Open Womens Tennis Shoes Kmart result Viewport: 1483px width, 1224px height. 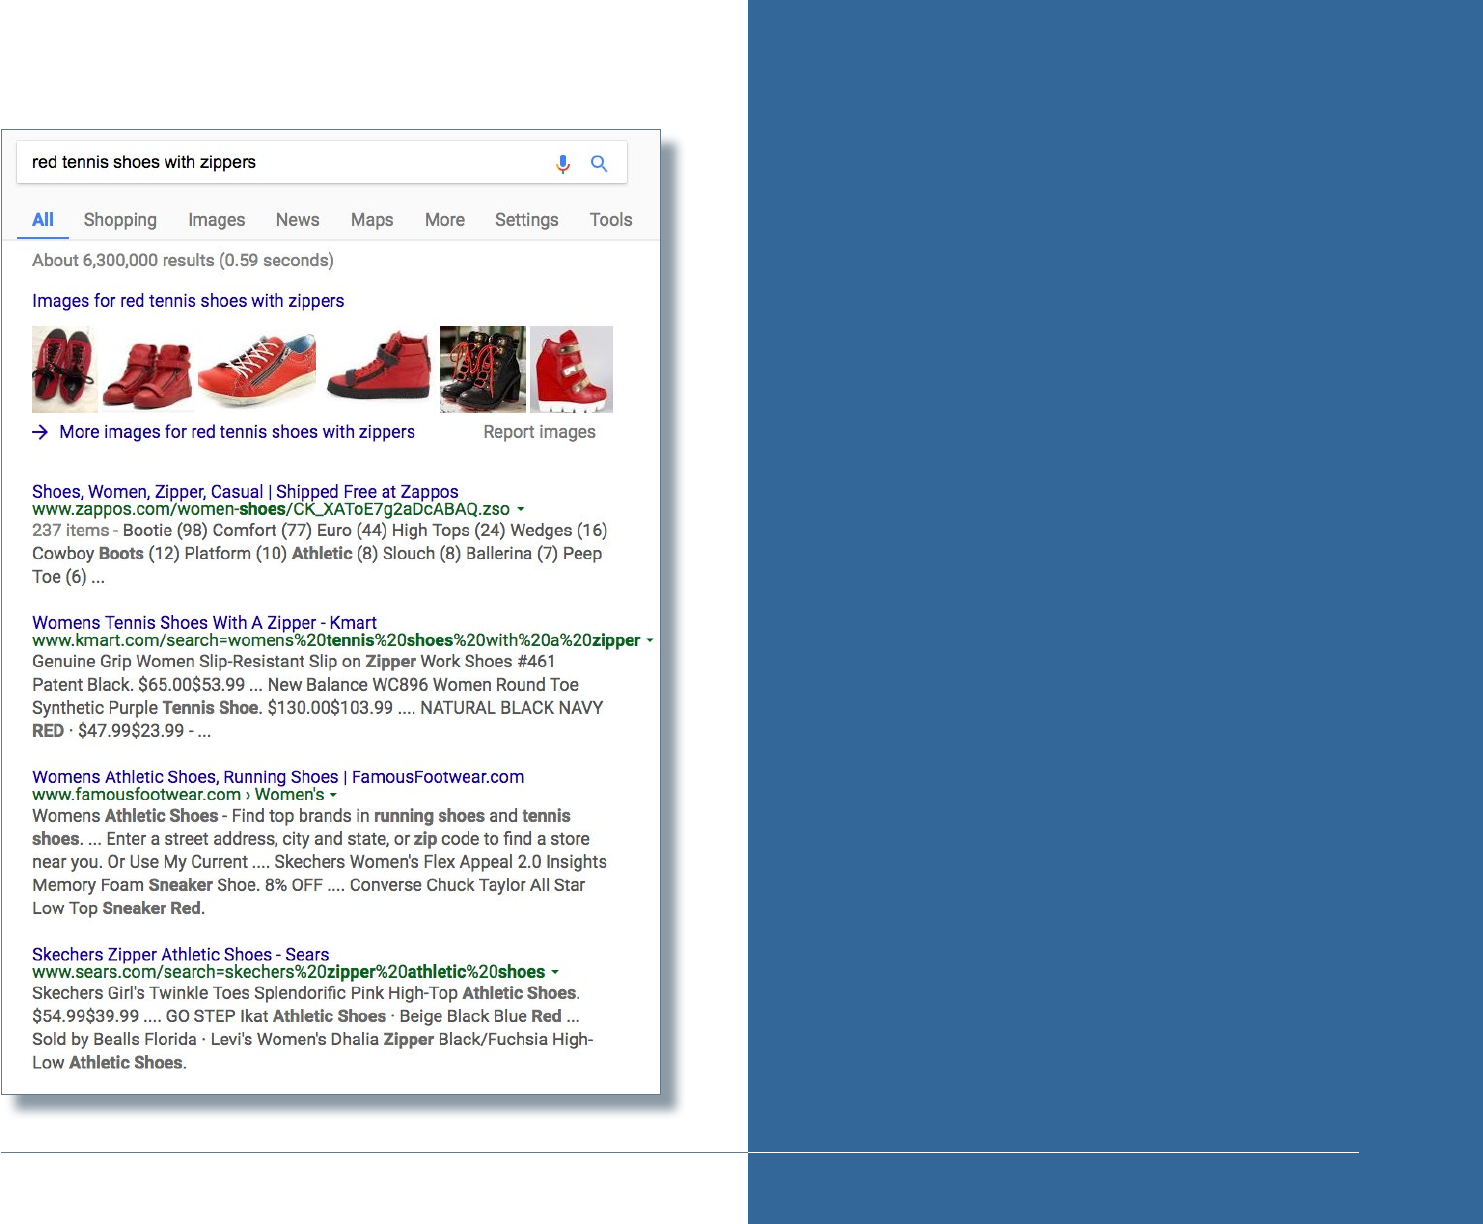pyautogui.click(x=204, y=623)
